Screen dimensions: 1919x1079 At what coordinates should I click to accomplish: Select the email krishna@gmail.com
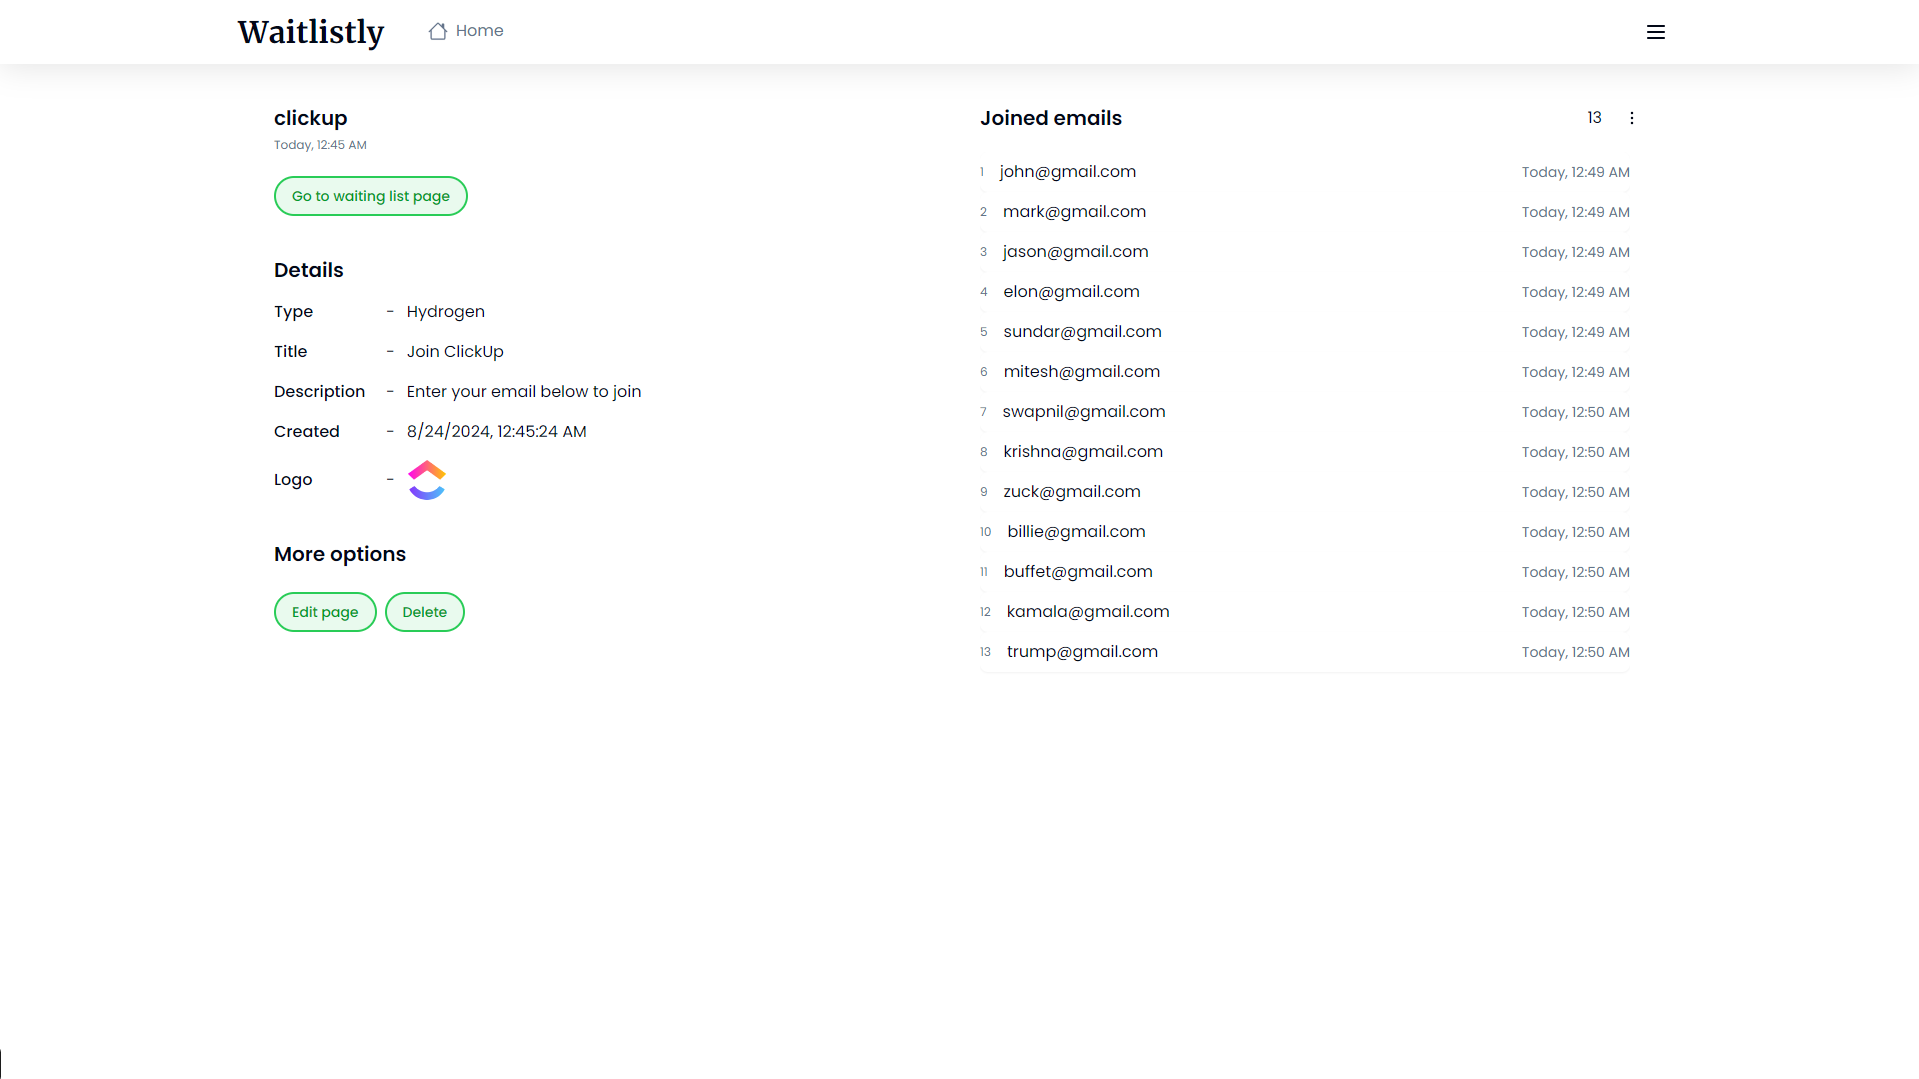[1084, 452]
